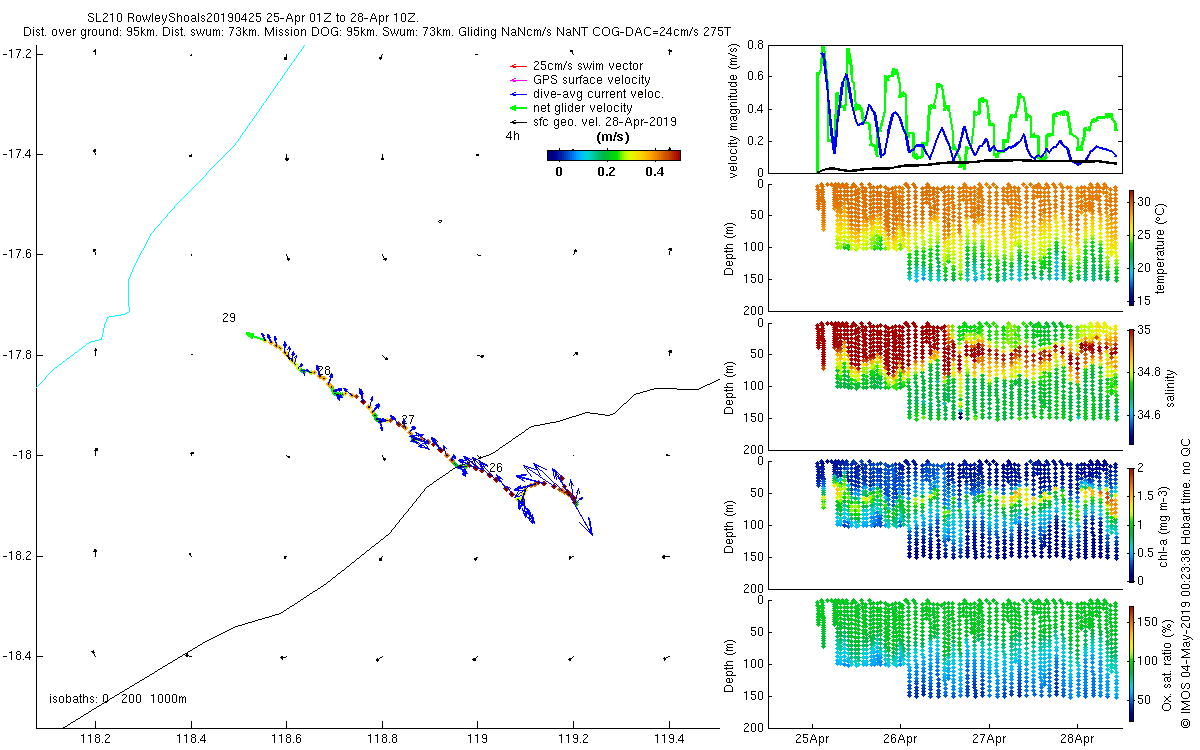Image resolution: width=1200 pixels, height=750 pixels.
Task: Click the 119 longitude tick label
Action: click(477, 741)
